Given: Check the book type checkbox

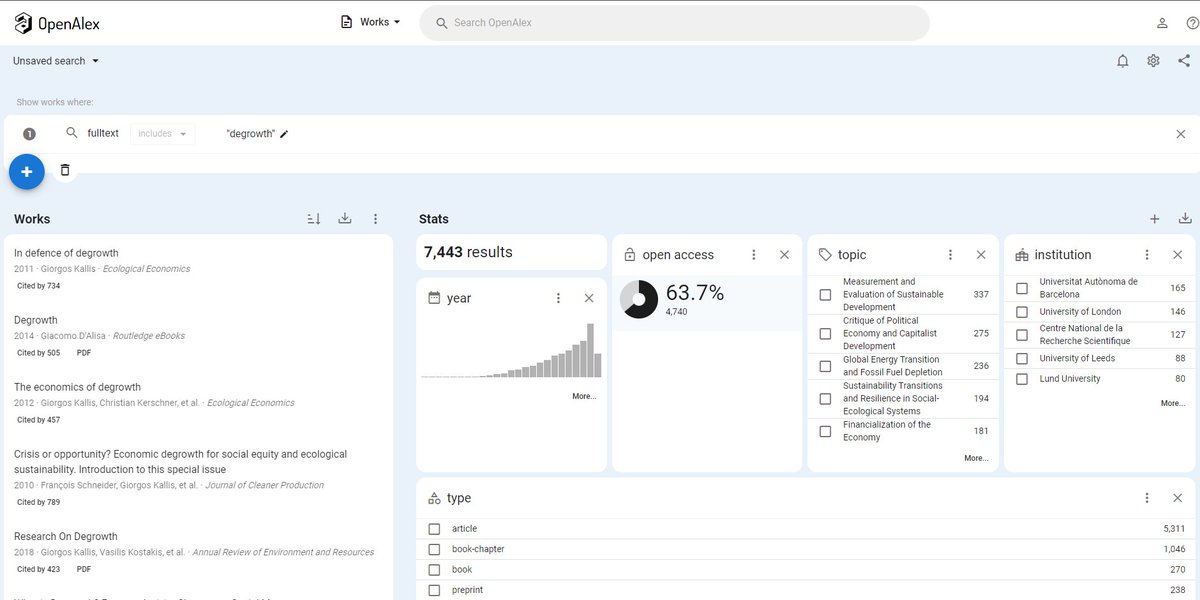Looking at the screenshot, I should click(x=434, y=570).
